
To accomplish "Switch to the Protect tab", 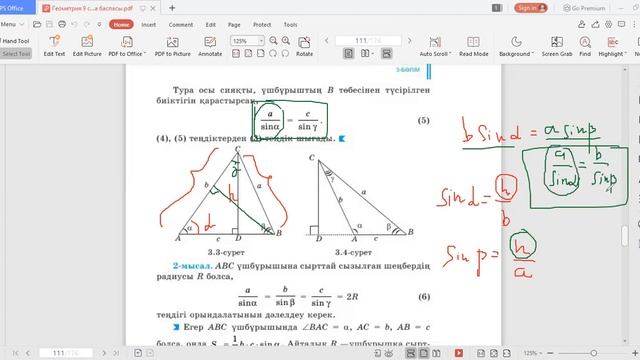I will (x=262, y=24).
